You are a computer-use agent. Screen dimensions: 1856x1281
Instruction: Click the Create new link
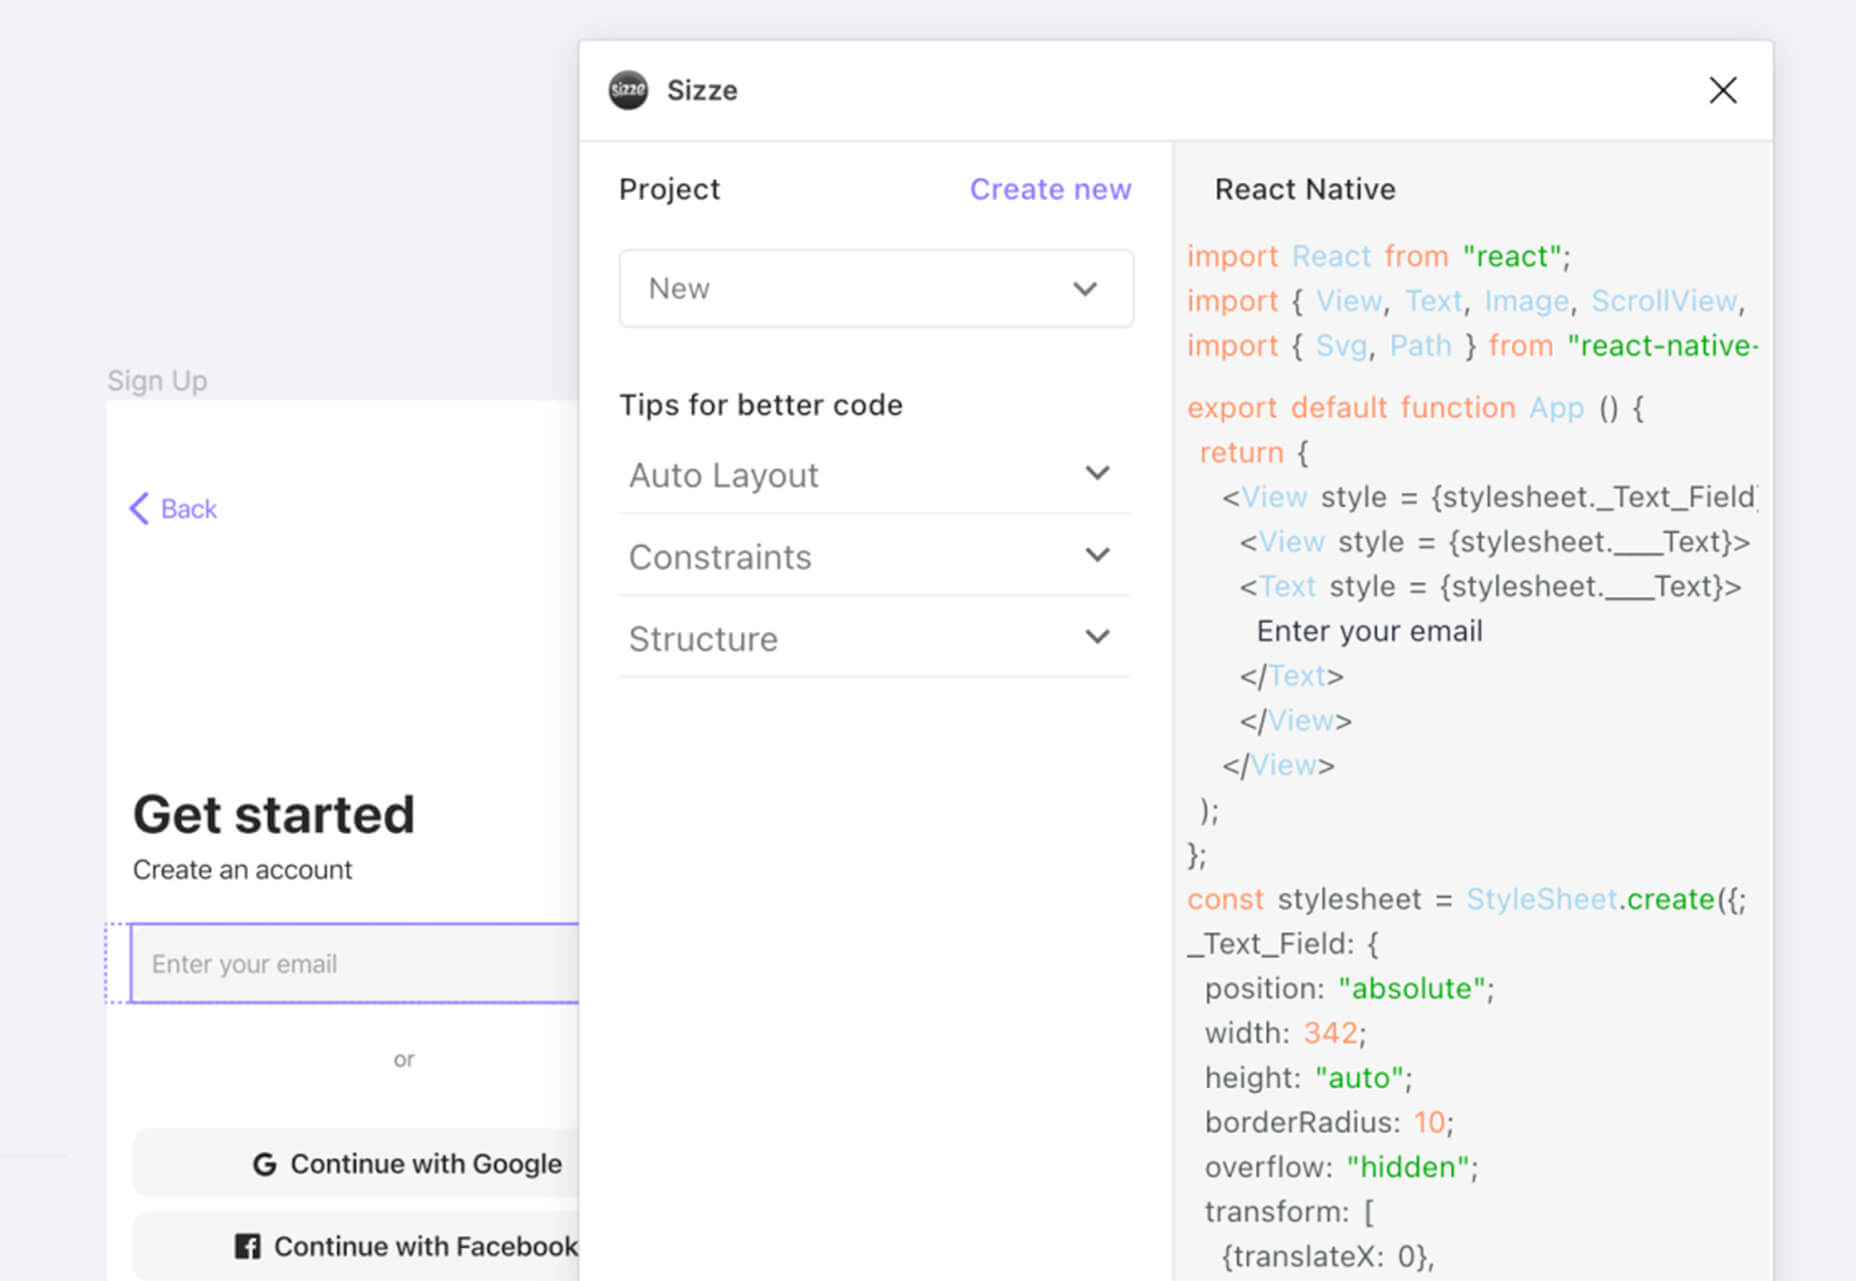[1050, 189]
